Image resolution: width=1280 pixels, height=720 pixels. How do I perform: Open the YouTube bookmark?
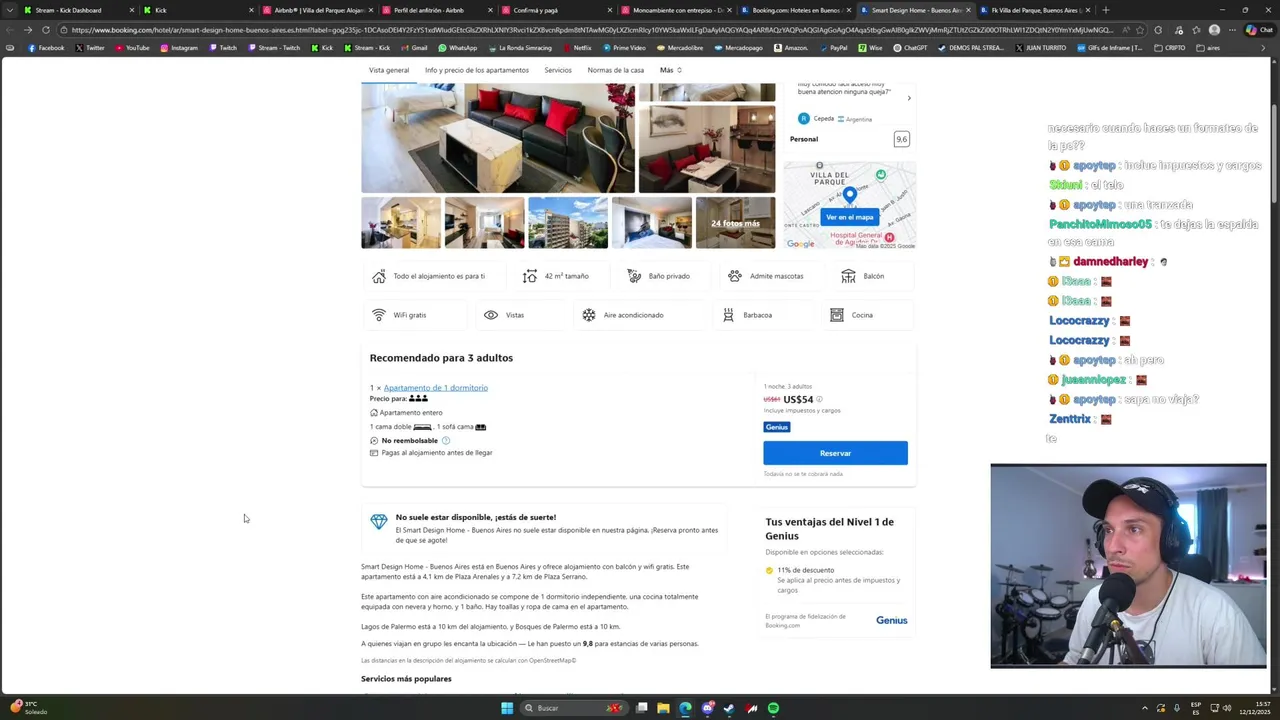[132, 48]
